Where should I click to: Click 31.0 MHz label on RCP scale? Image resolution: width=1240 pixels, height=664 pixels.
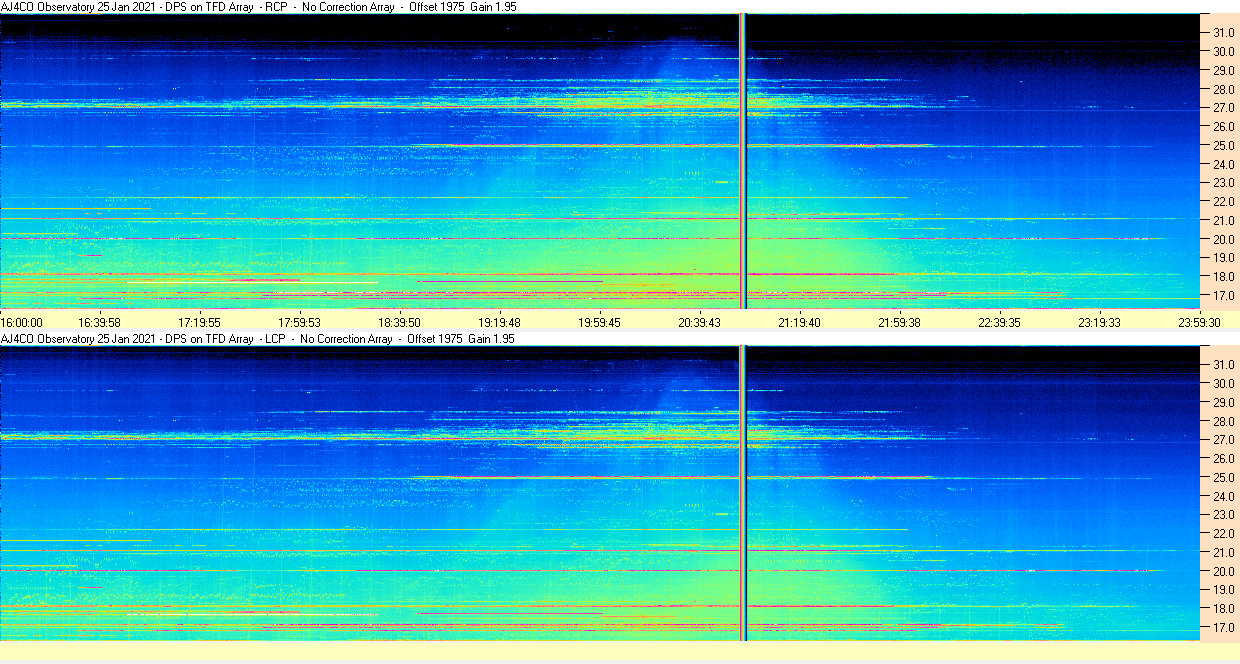1224,32
